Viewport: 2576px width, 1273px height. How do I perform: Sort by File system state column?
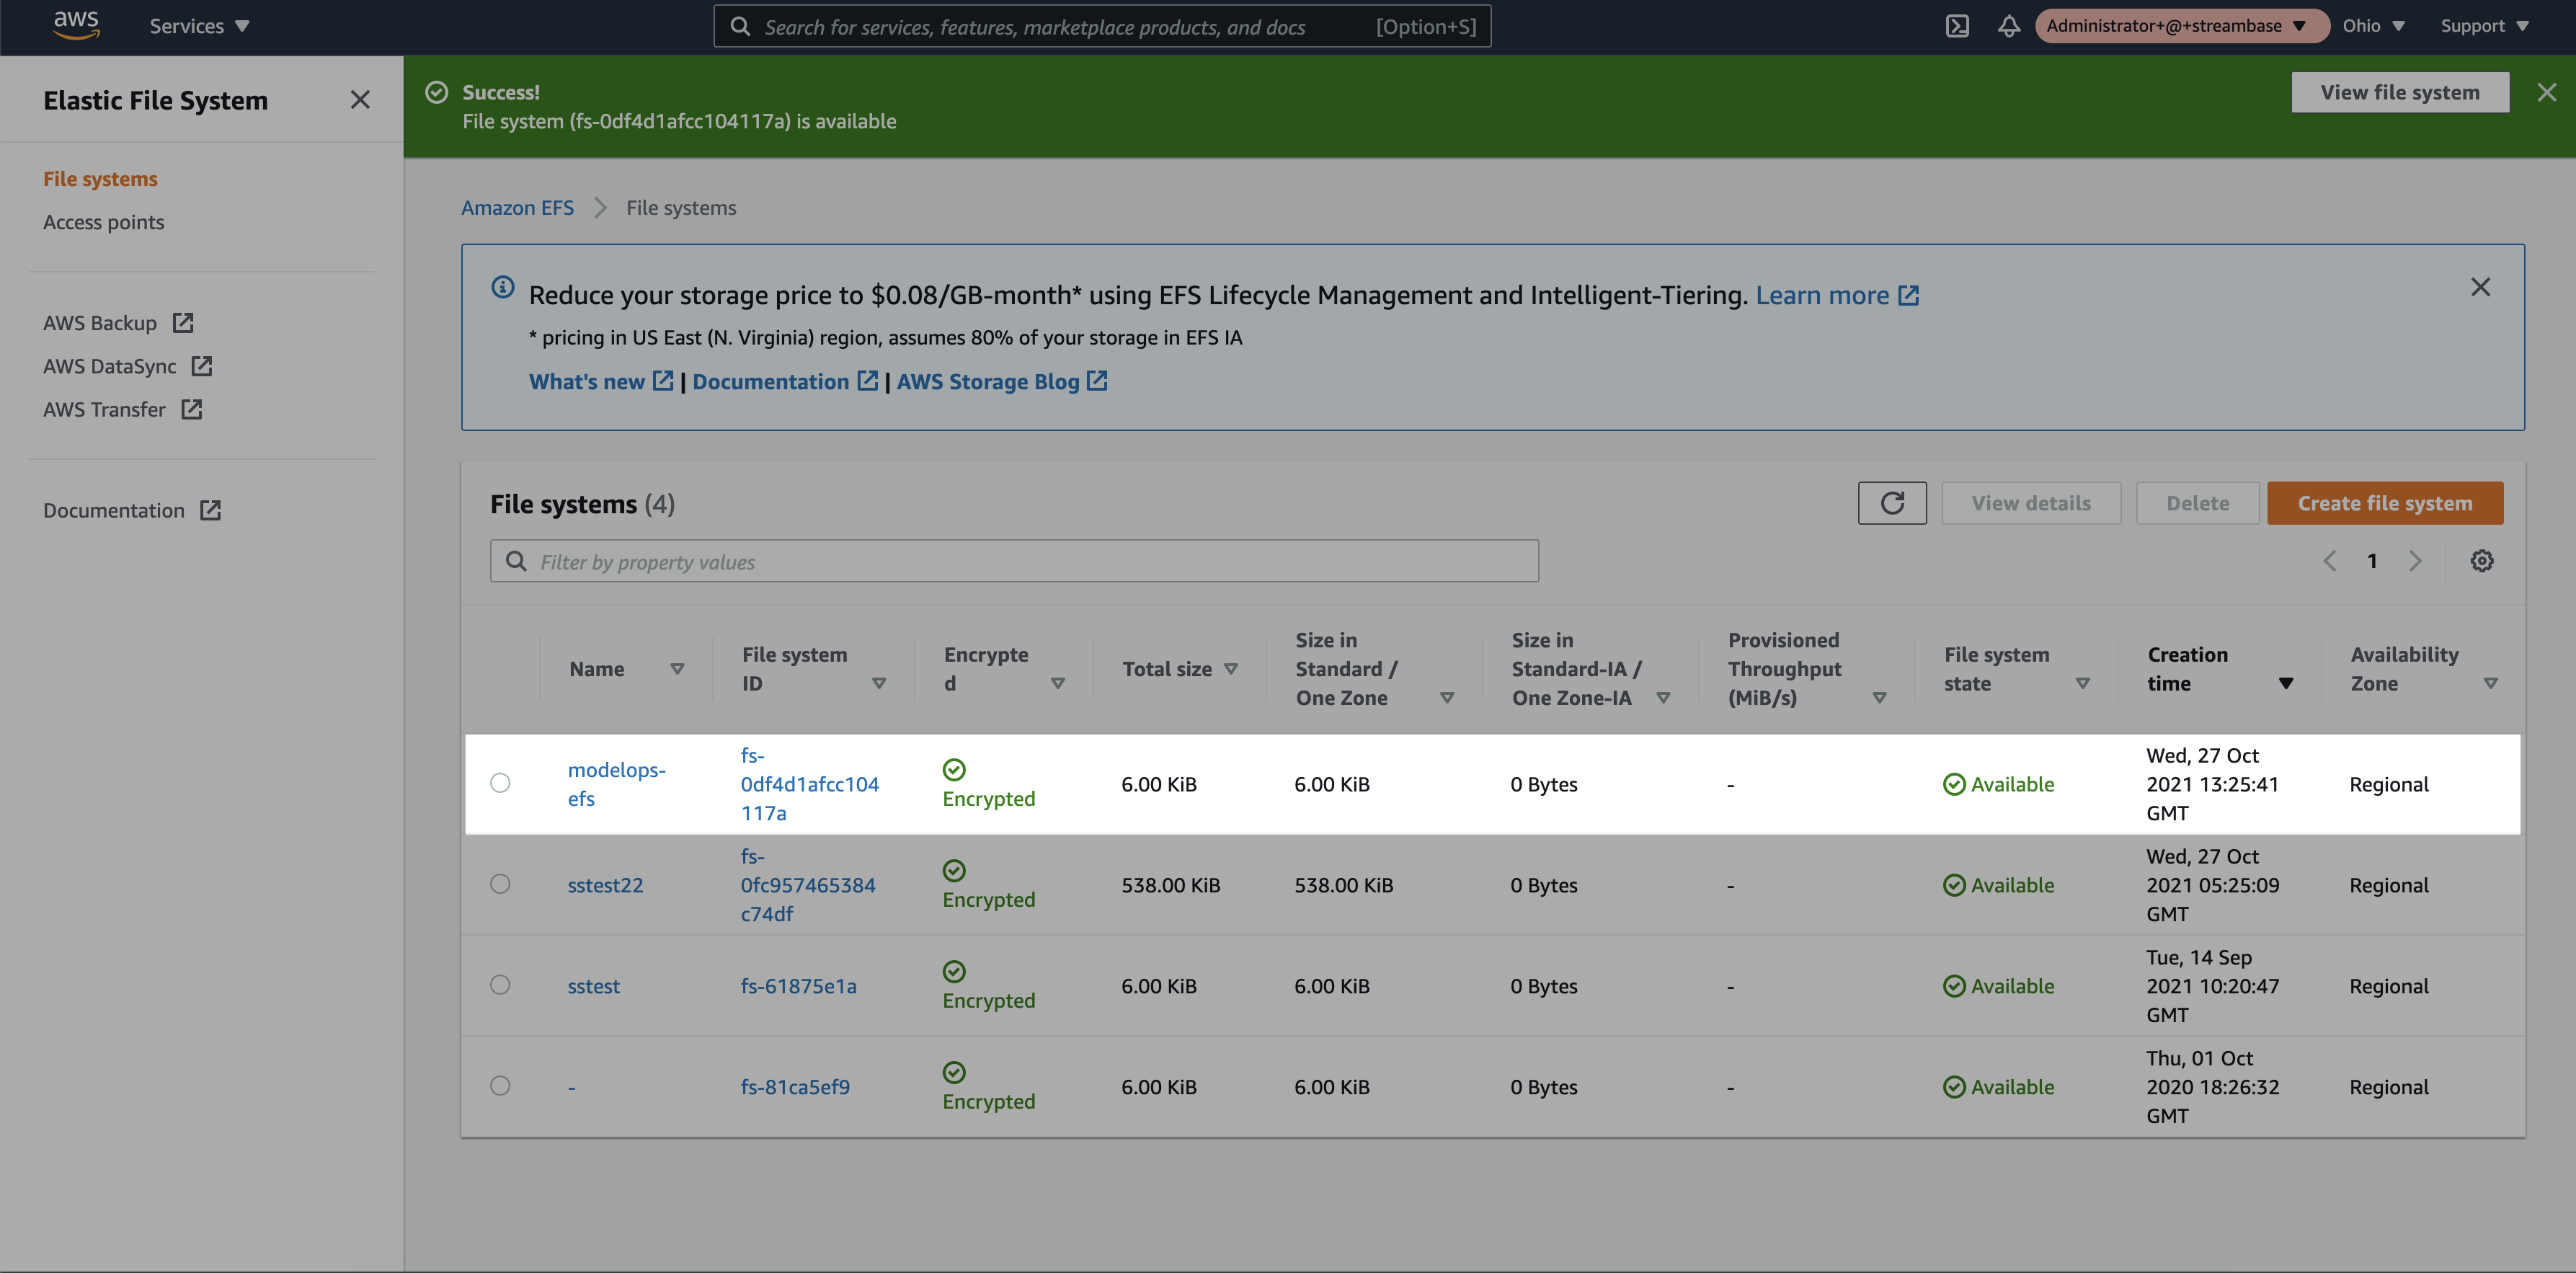pos(2083,684)
